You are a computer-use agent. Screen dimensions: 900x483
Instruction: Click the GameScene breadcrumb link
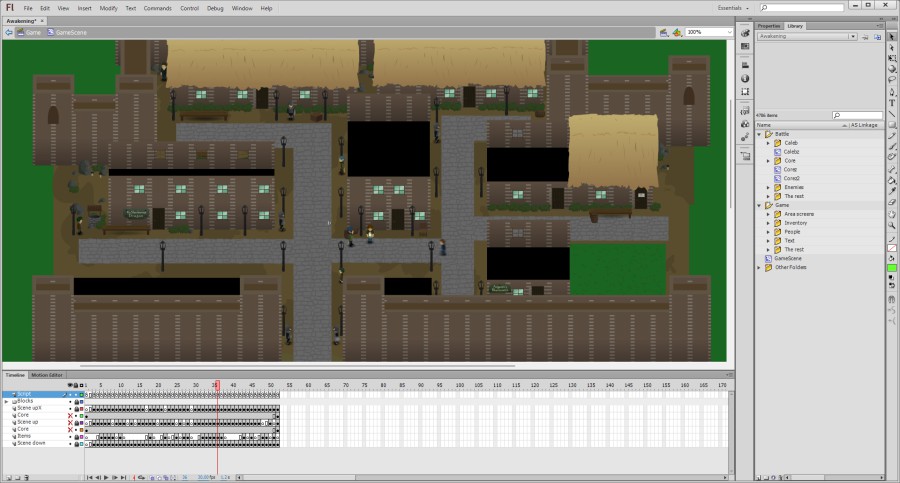coord(71,32)
